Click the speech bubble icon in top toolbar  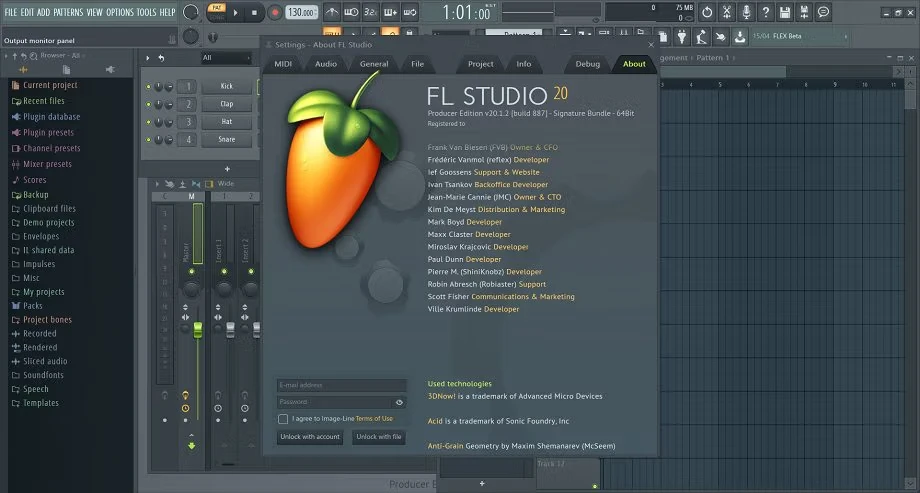click(823, 12)
